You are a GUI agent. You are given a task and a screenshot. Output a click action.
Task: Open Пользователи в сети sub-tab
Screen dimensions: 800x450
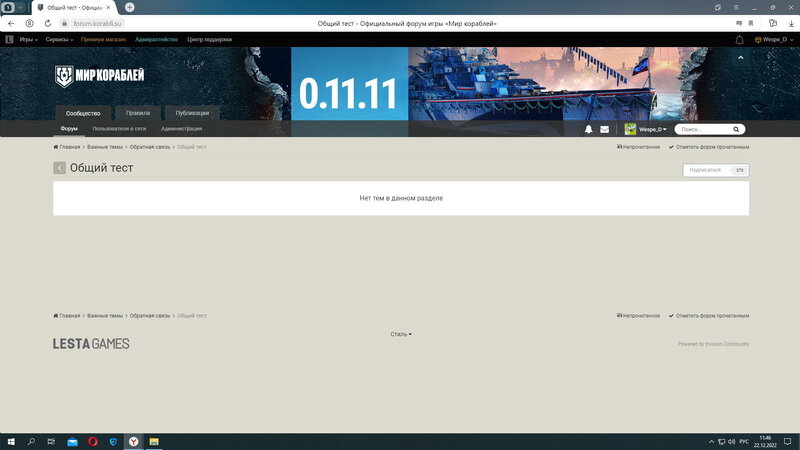tap(119, 129)
